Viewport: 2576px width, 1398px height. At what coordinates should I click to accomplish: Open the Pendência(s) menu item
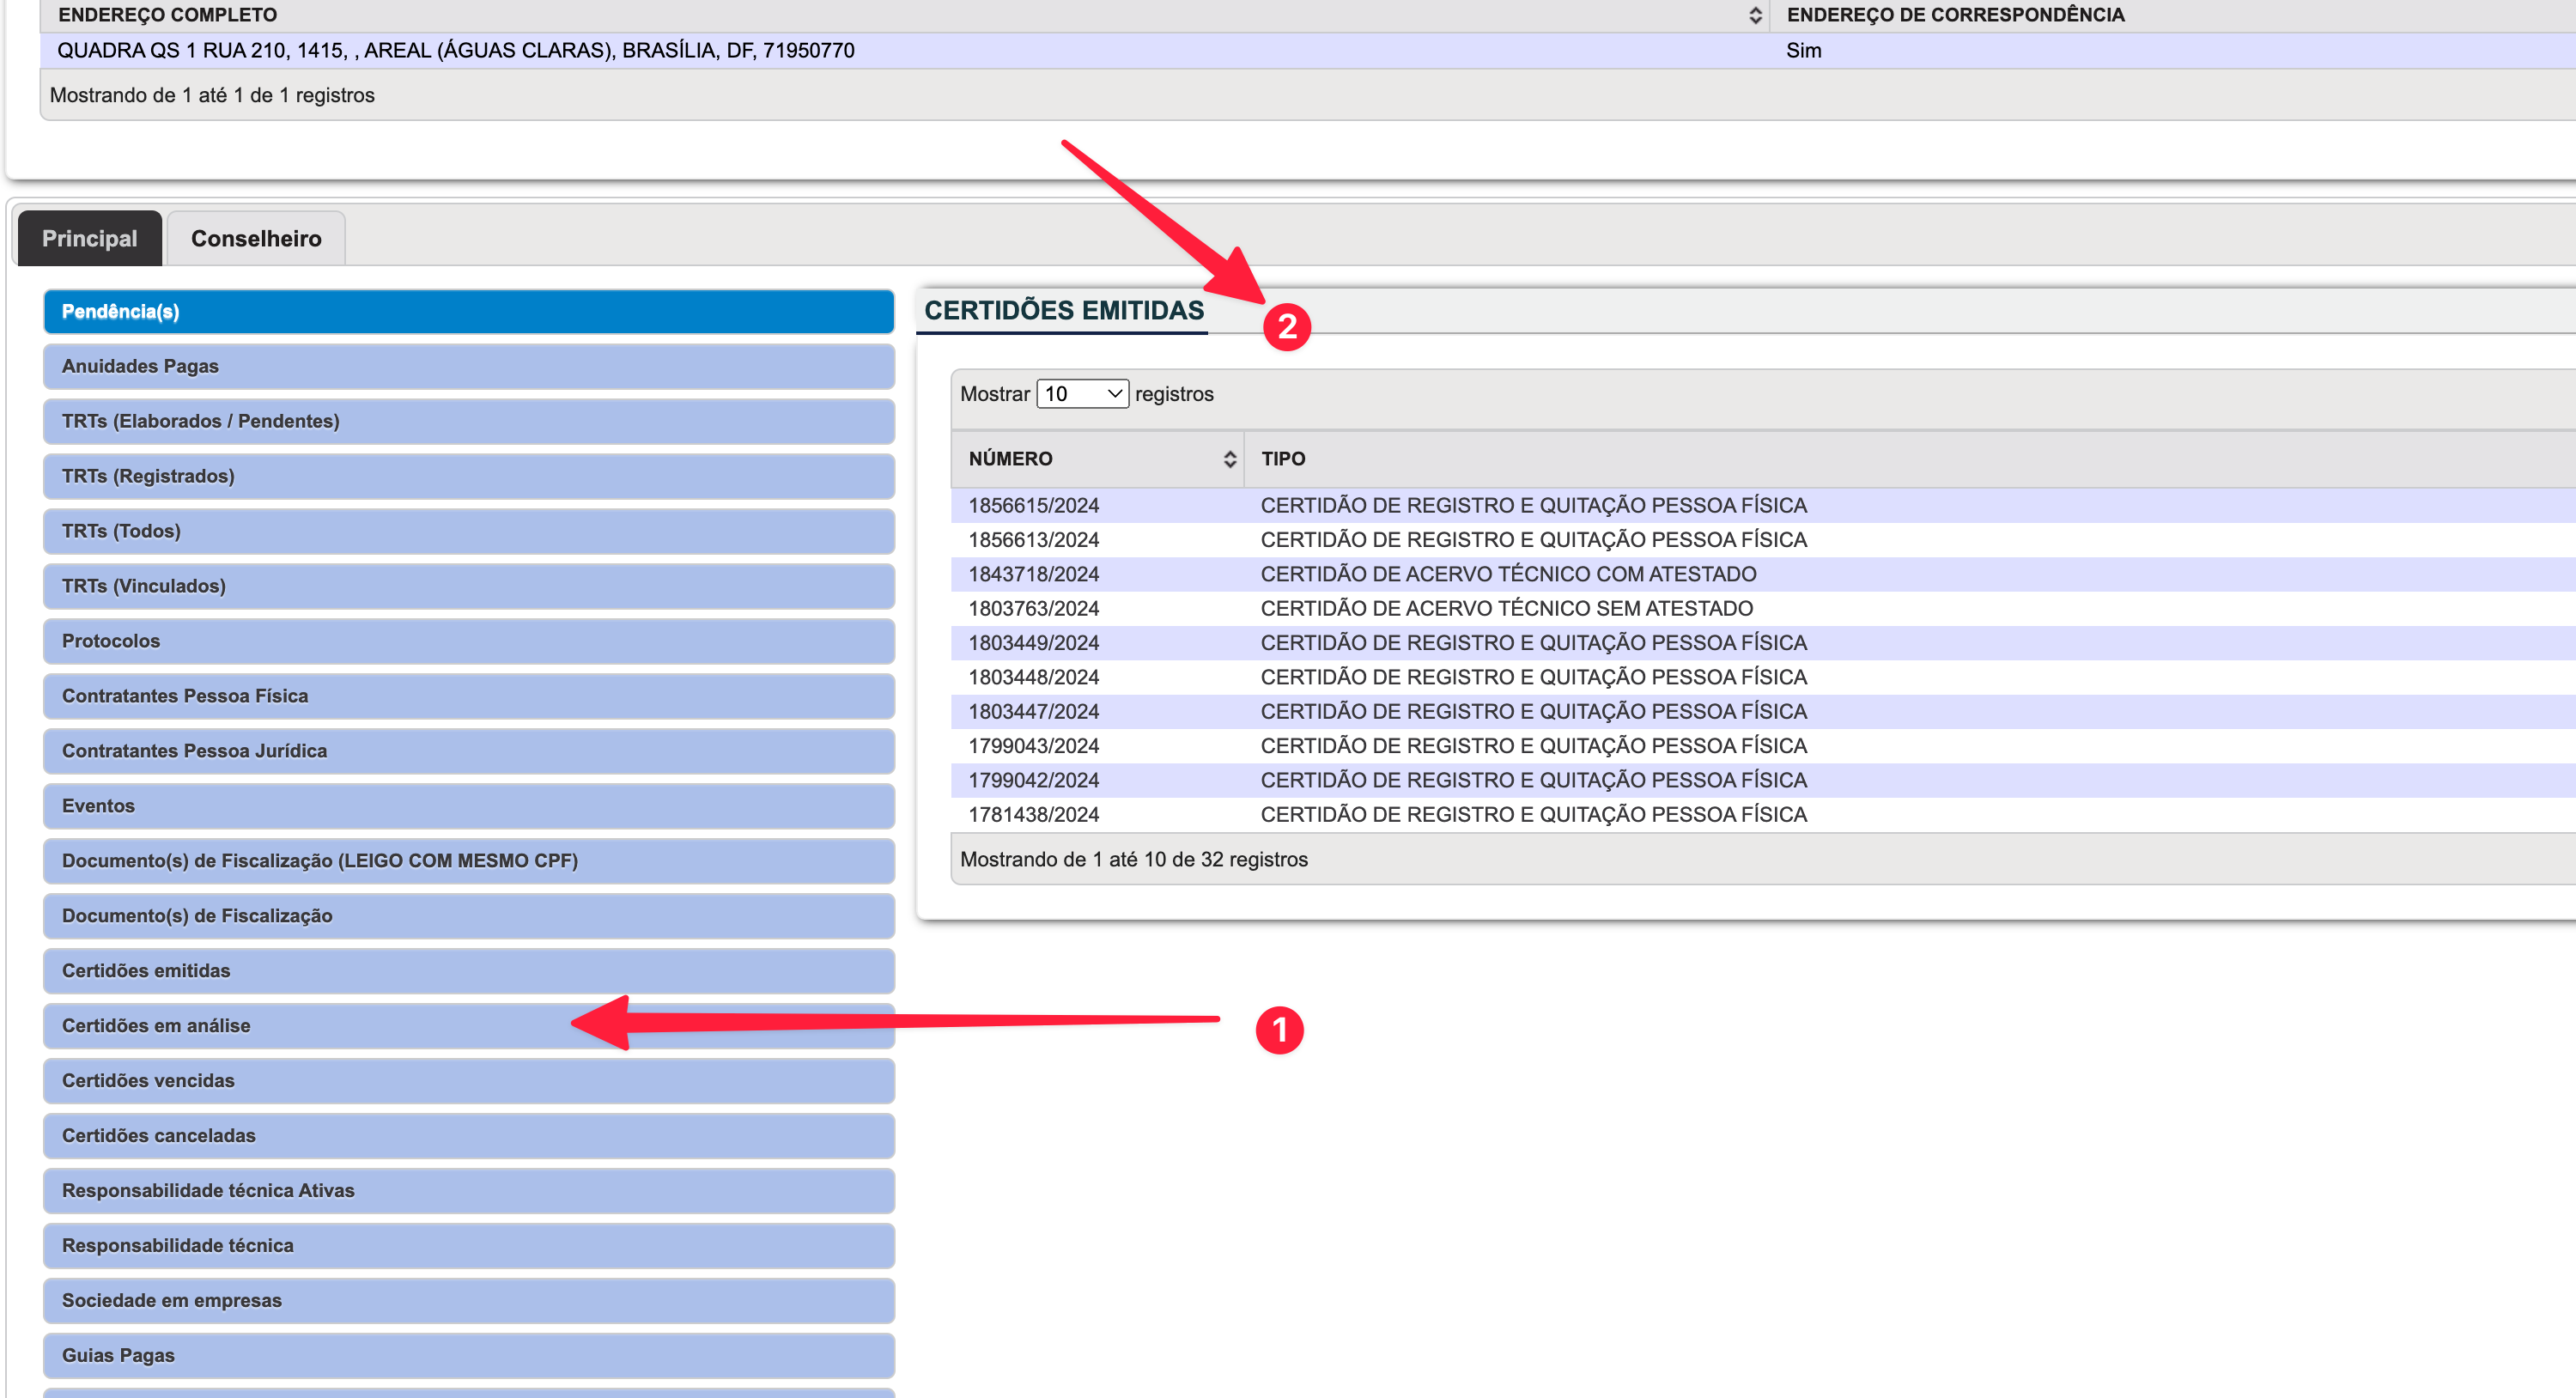(x=468, y=311)
